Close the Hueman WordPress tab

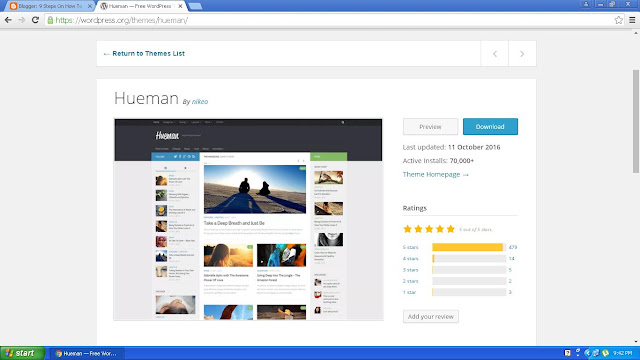180,6
